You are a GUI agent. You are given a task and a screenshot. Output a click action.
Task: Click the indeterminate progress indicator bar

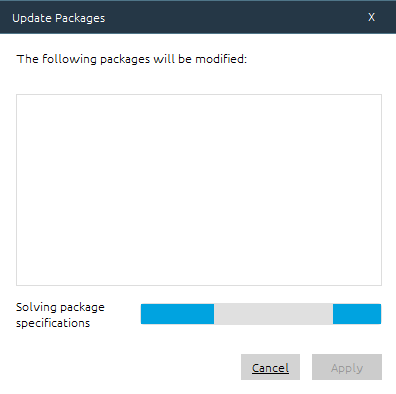261,314
